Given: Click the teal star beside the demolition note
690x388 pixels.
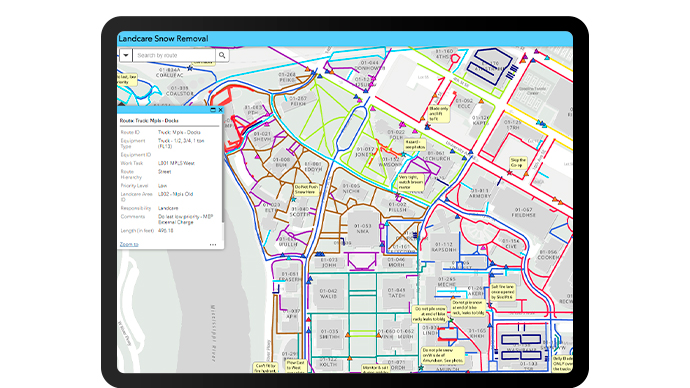Looking at the screenshot, I should click(x=421, y=368).
